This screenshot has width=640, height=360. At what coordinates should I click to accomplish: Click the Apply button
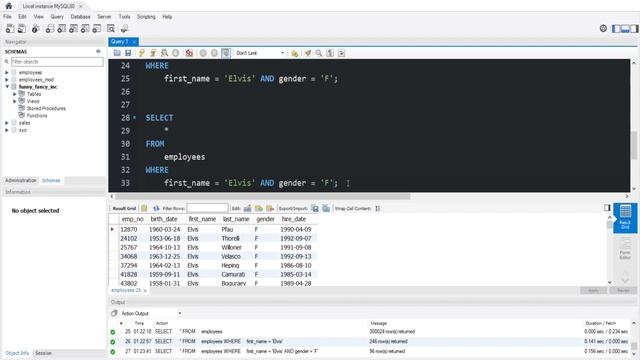tap(593, 291)
